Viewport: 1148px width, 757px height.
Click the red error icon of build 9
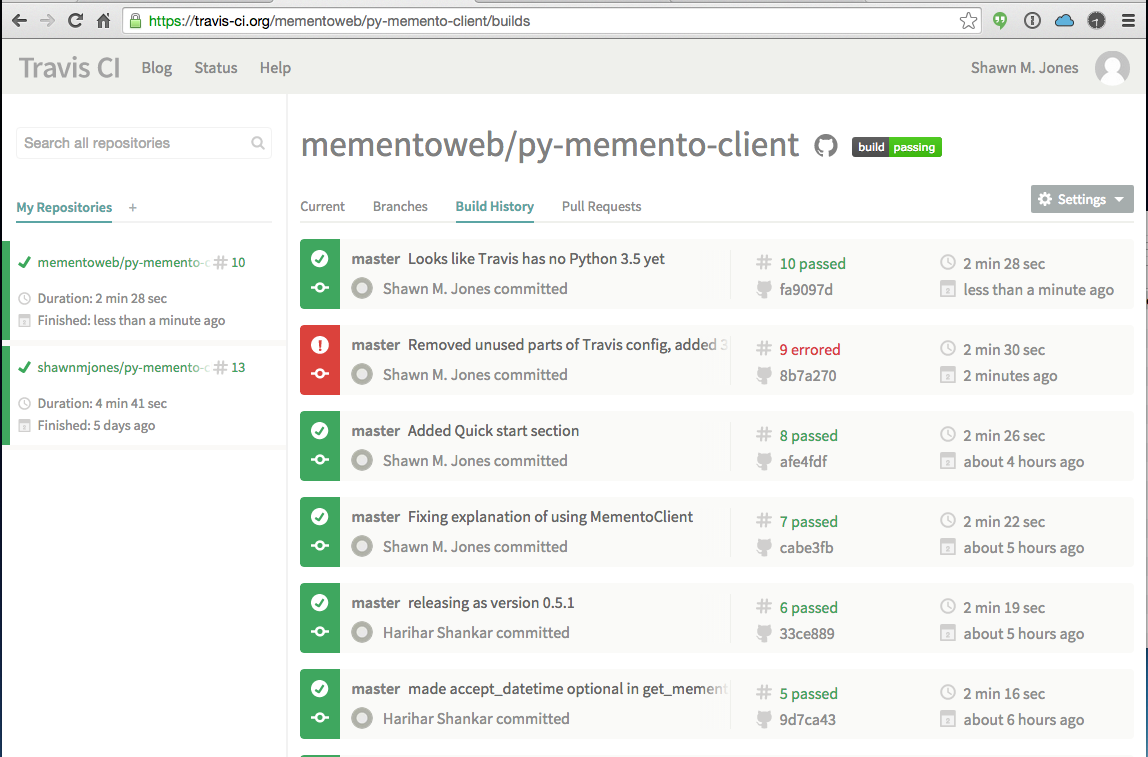click(320, 345)
